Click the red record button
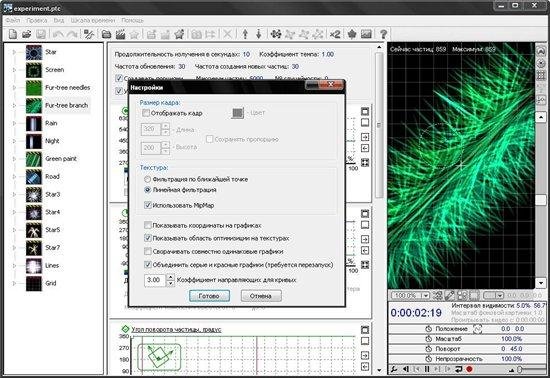 (x=469, y=369)
